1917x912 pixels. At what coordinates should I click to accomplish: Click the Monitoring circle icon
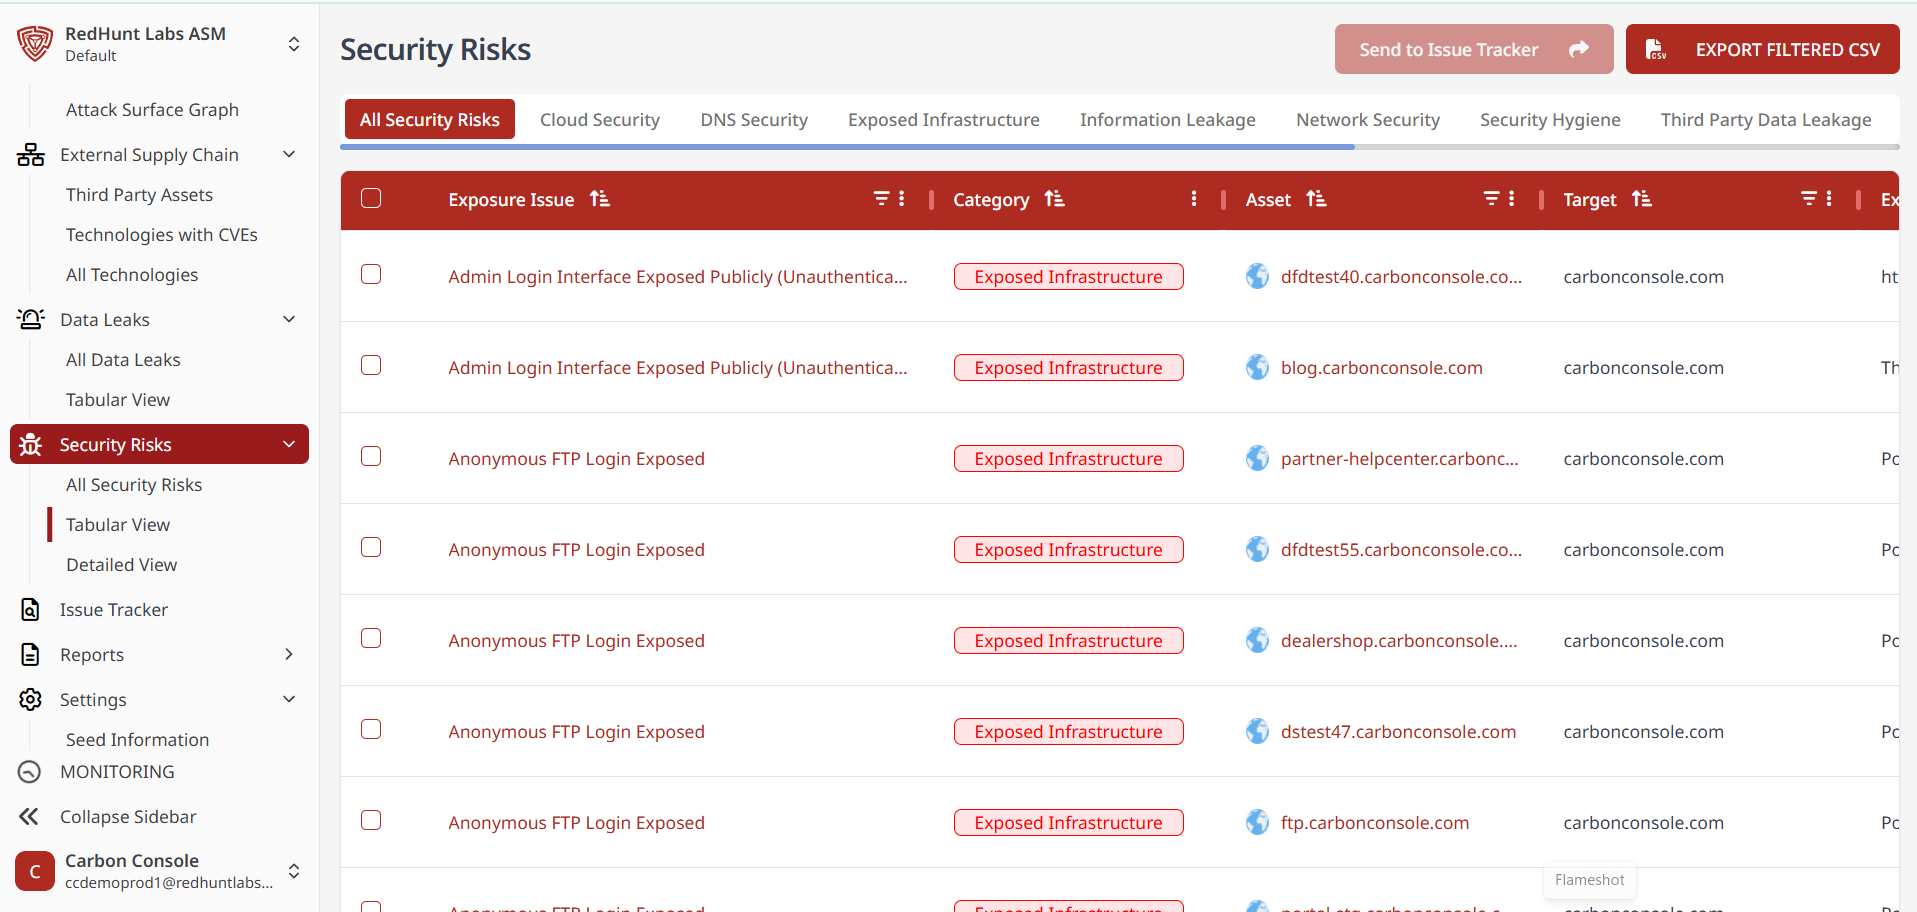point(30,772)
